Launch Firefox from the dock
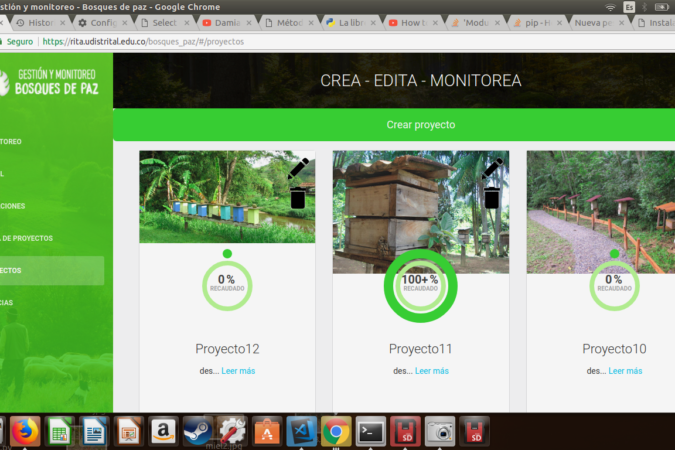The image size is (675, 450). click(x=25, y=431)
